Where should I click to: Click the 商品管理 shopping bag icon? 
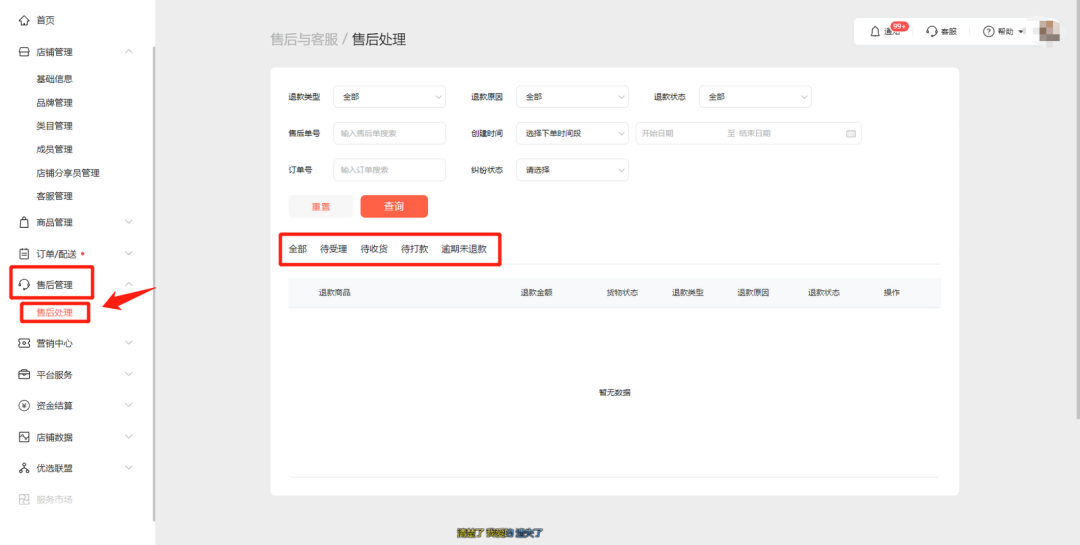pyautogui.click(x=24, y=222)
